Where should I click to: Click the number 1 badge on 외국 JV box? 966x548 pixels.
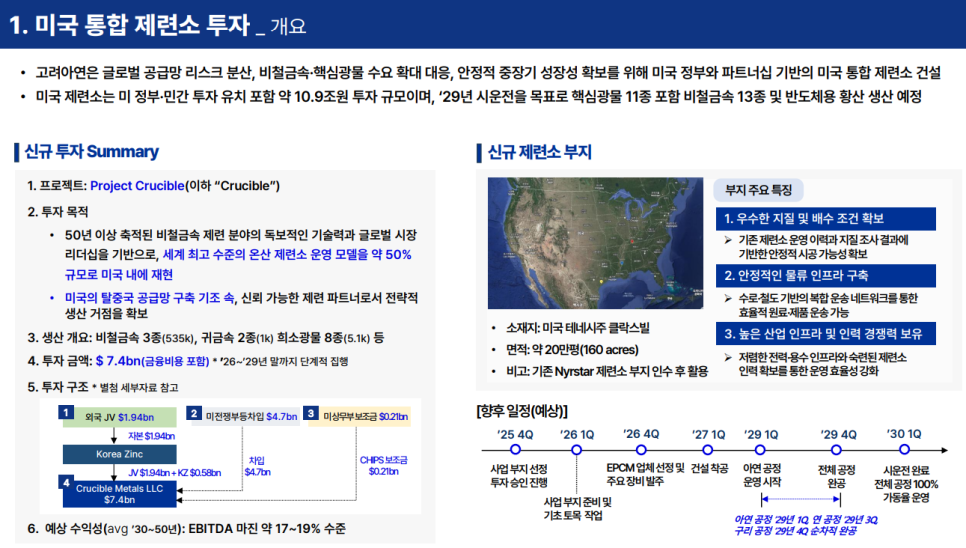tap(67, 413)
